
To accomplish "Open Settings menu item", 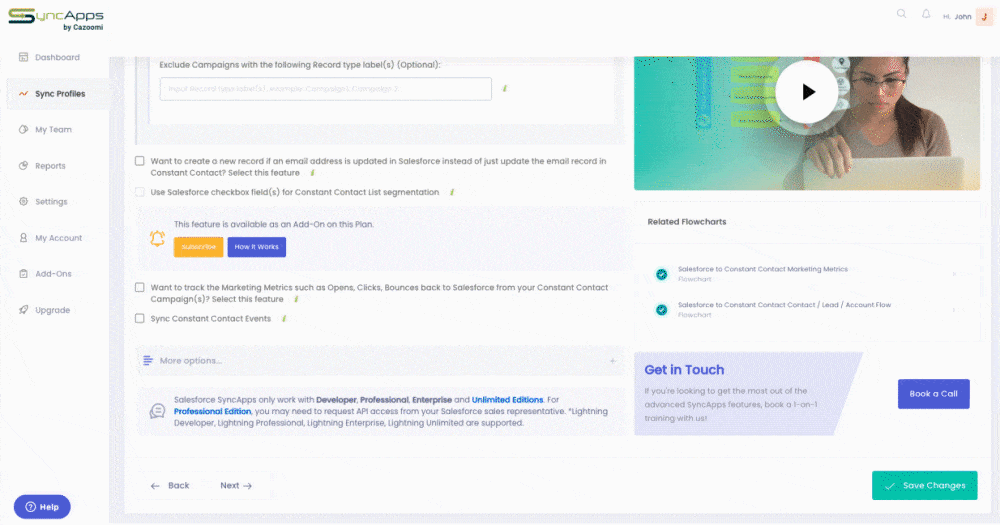I will click(51, 202).
